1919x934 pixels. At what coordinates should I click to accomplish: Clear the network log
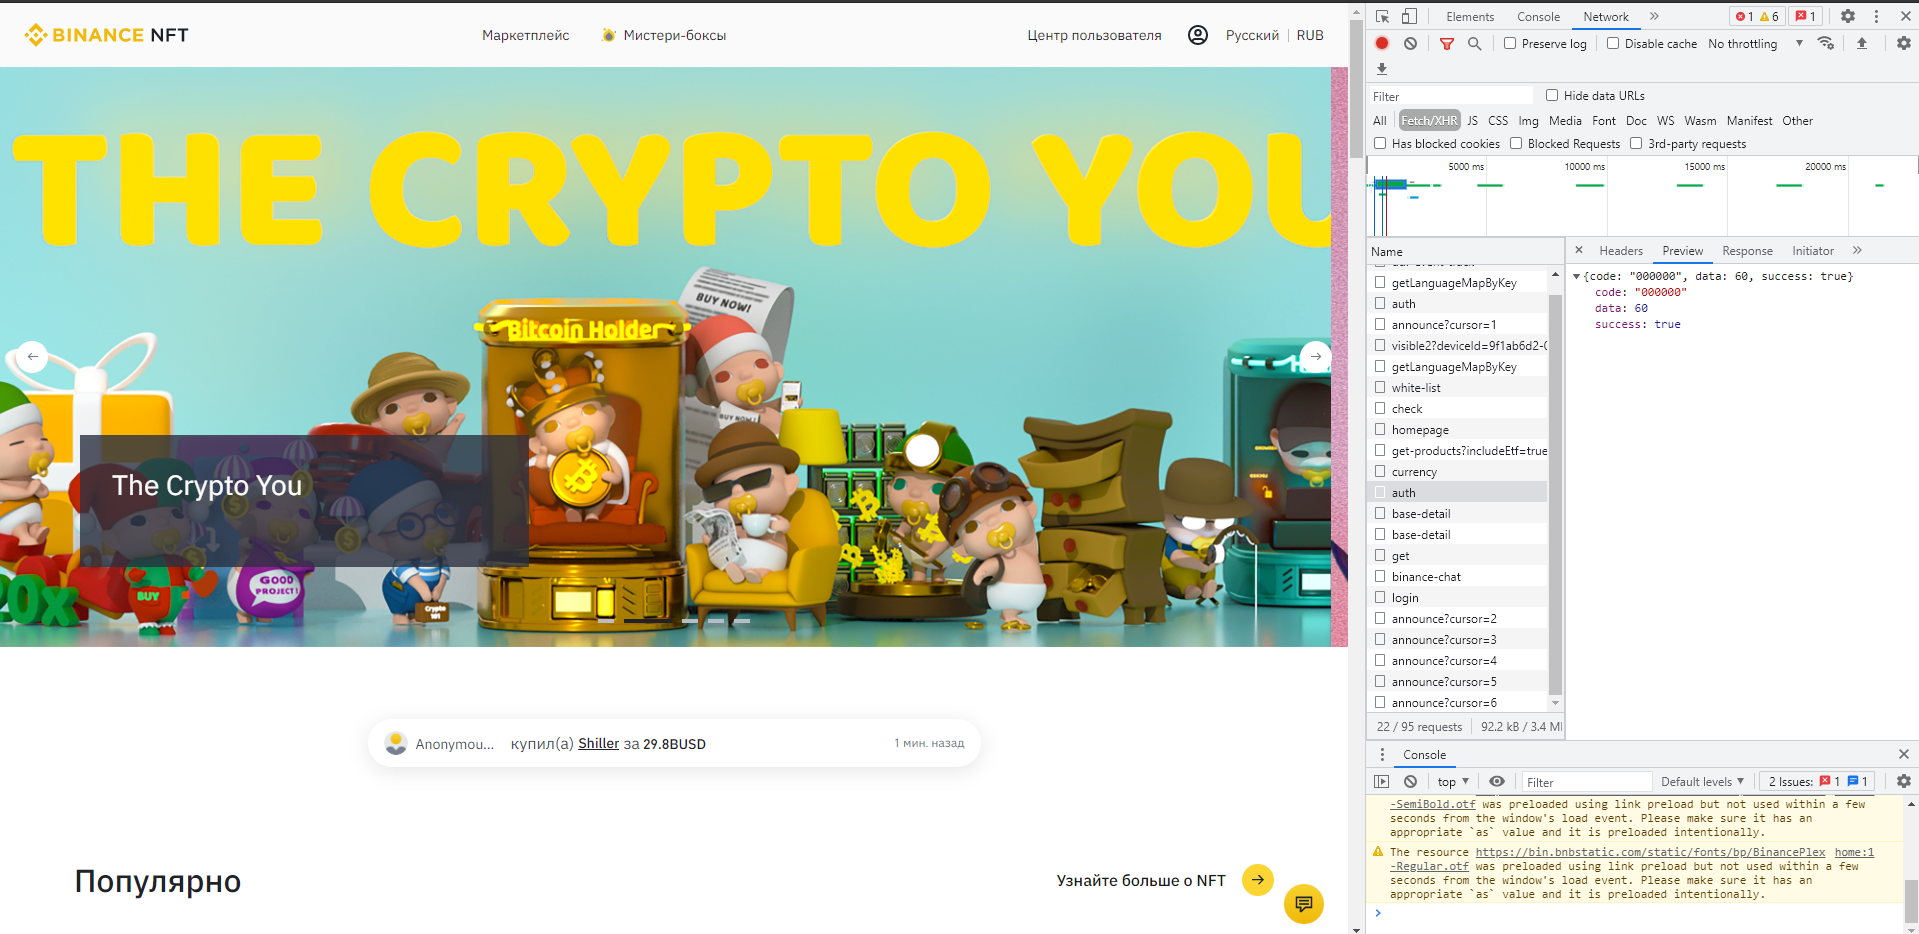pyautogui.click(x=1410, y=43)
